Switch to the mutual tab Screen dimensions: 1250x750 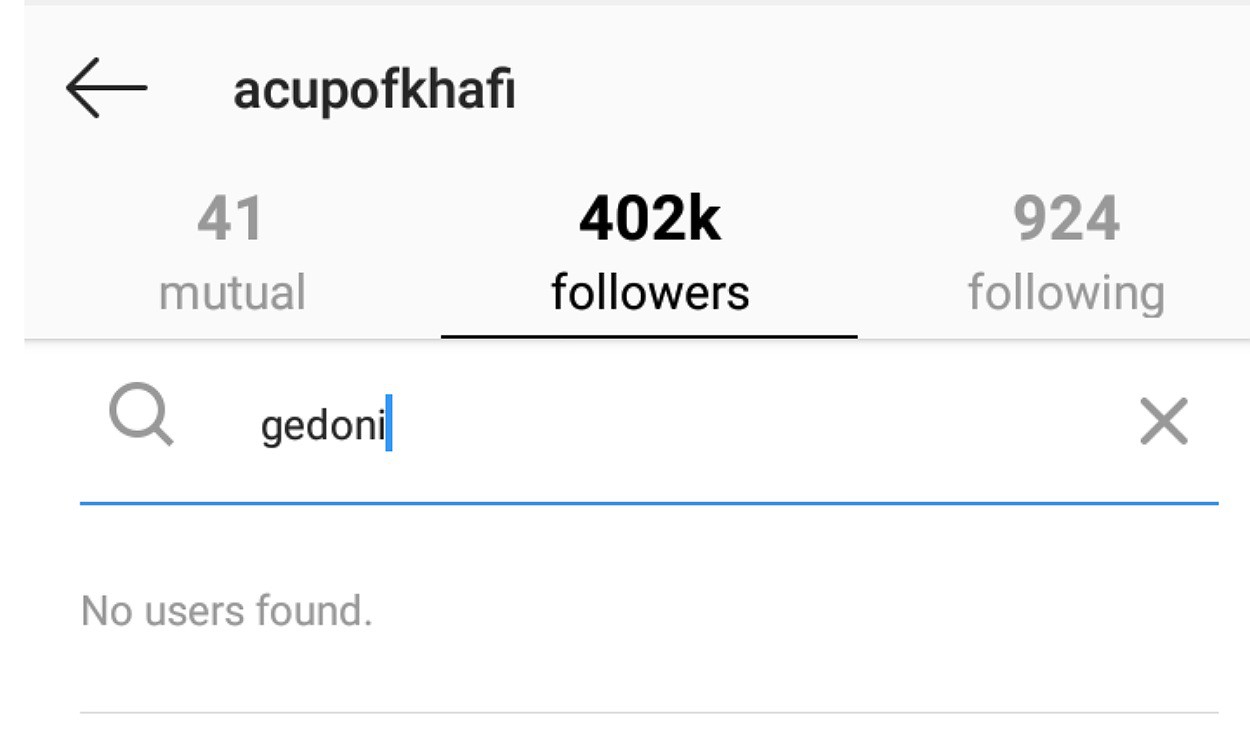232,254
